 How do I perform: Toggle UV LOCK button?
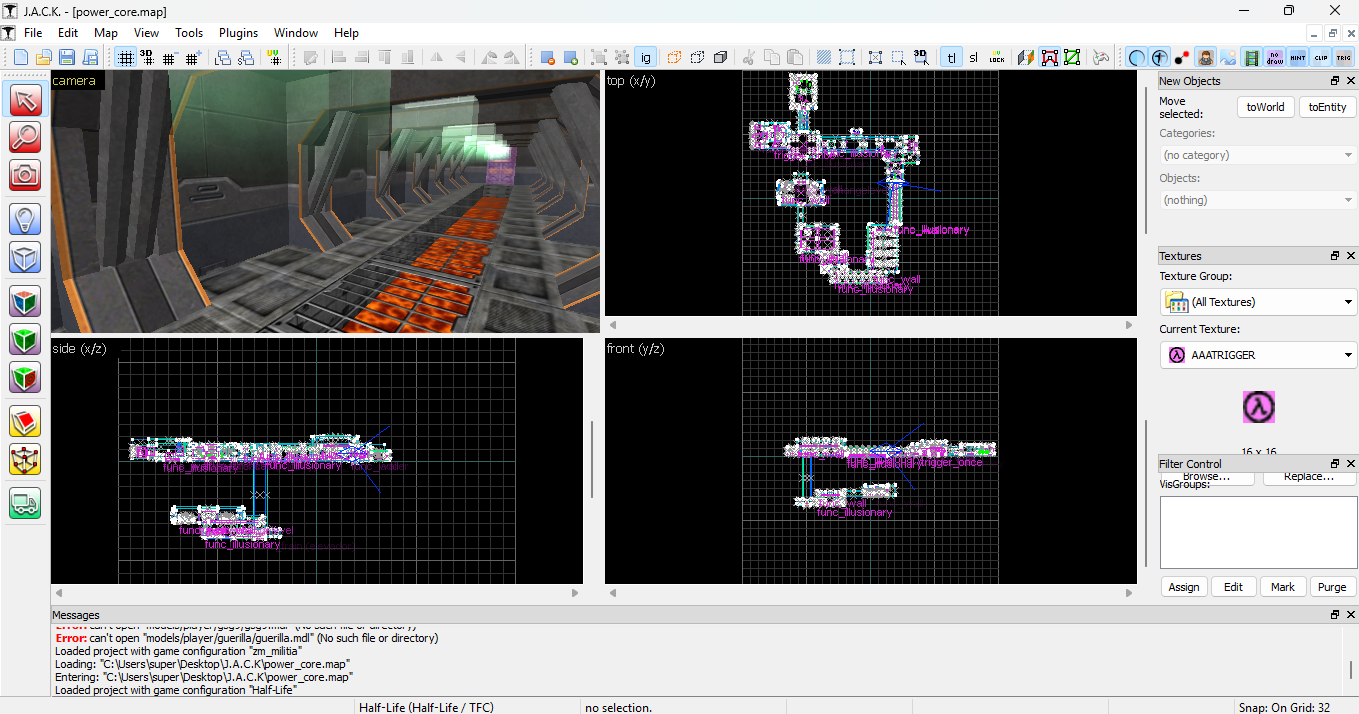click(997, 57)
